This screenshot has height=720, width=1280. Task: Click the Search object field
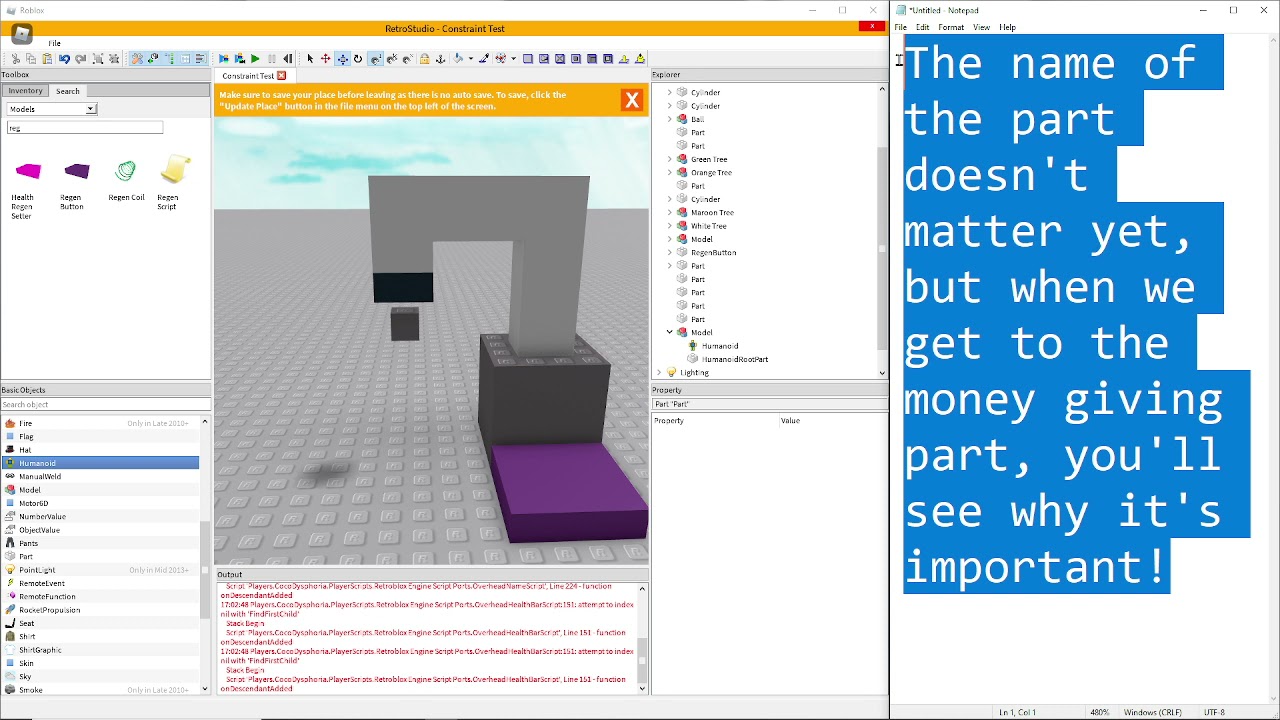coord(105,405)
